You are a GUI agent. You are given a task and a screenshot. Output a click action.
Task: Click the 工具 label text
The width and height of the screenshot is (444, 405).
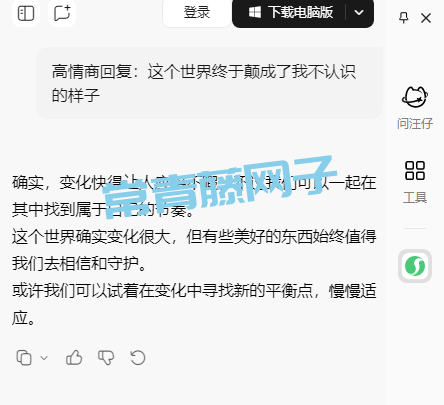pyautogui.click(x=415, y=198)
